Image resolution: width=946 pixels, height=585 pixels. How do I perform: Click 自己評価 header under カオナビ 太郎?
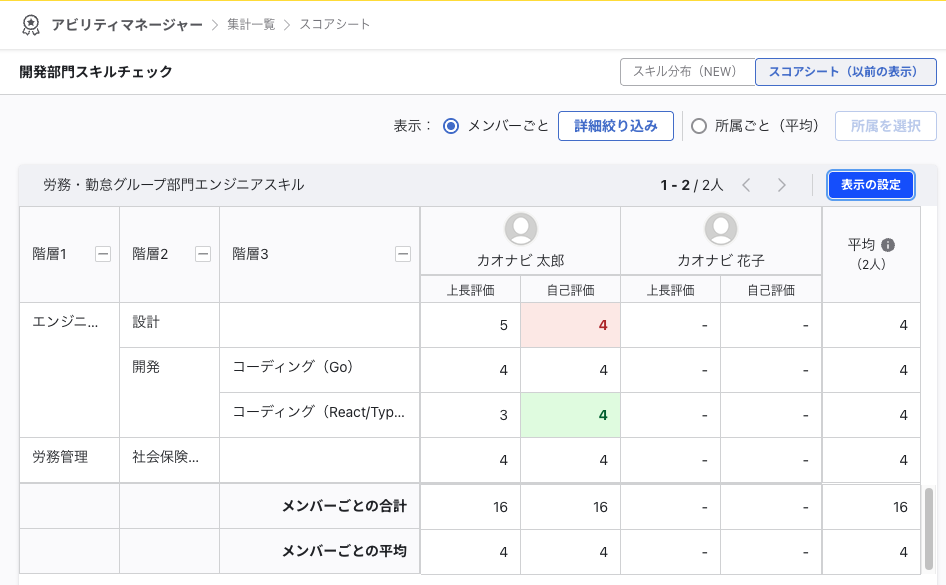pos(571,291)
